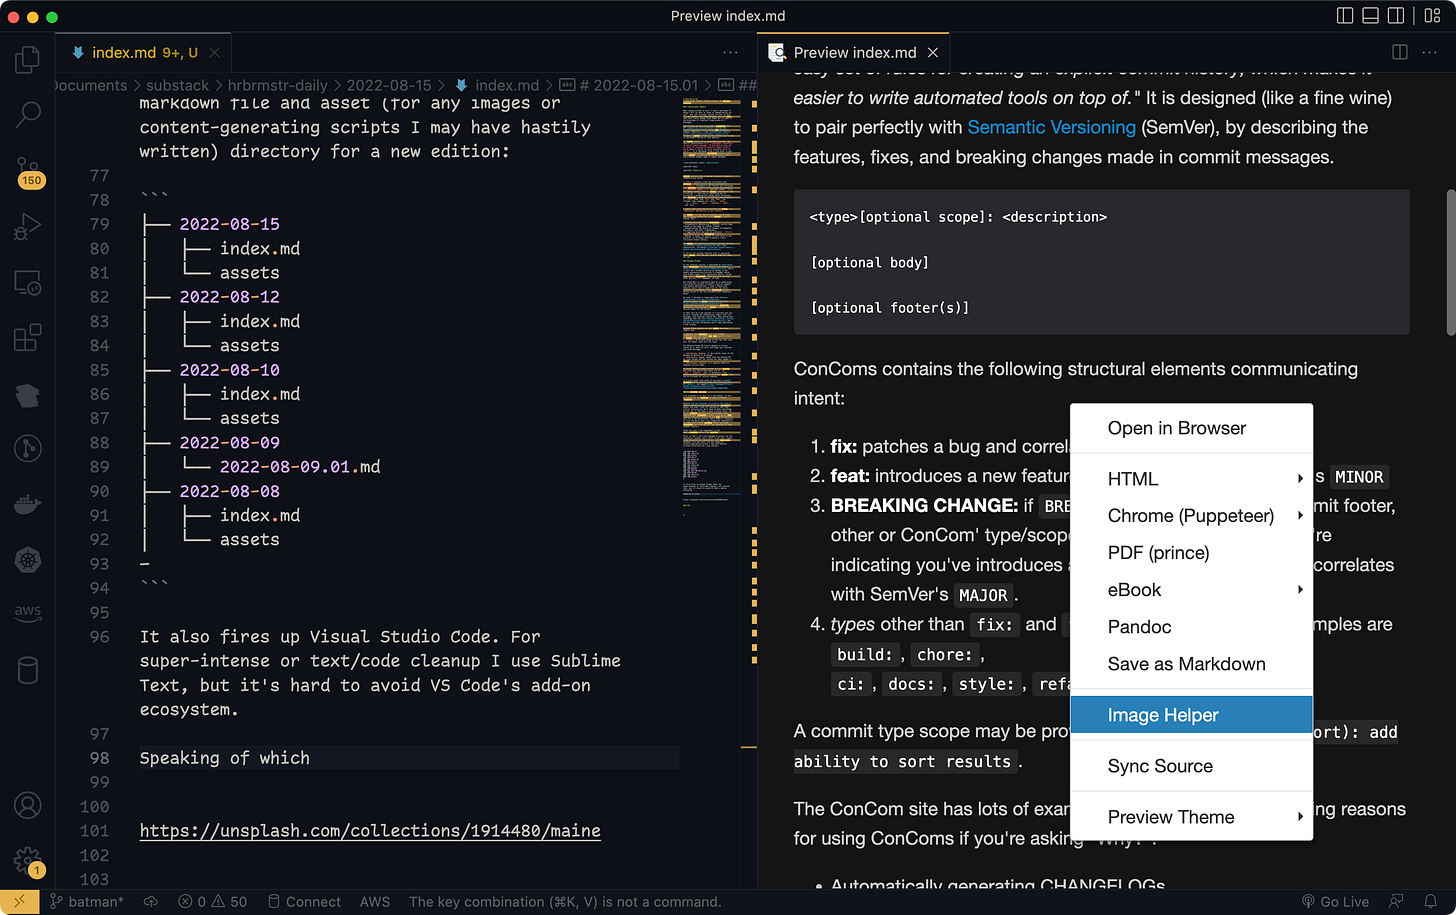Viewport: 1456px width, 915px height.
Task: Expand the Preview Theme submenu
Action: pyautogui.click(x=1191, y=817)
